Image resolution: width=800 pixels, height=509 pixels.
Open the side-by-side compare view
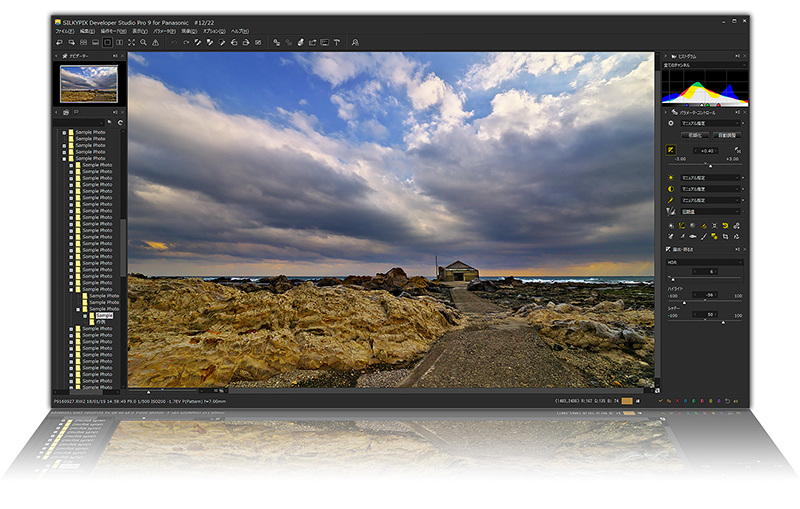click(x=119, y=43)
